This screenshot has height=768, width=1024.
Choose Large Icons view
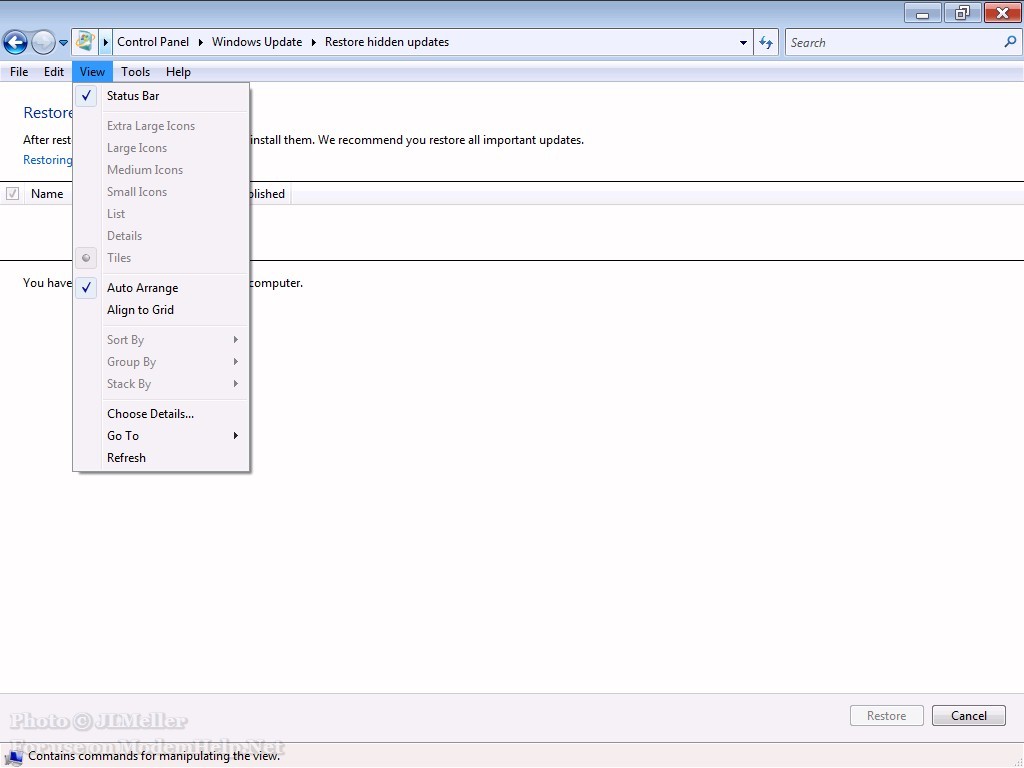161,148
